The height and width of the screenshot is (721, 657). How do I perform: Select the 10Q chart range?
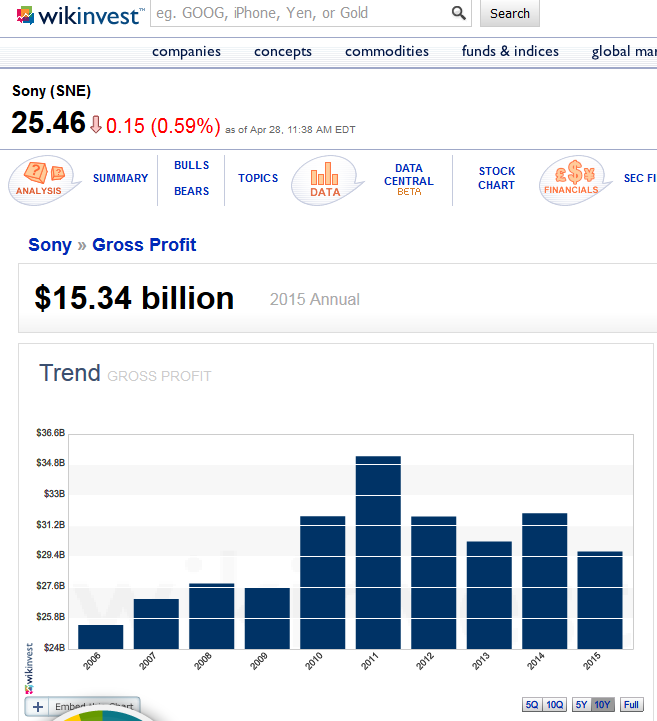[x=555, y=705]
